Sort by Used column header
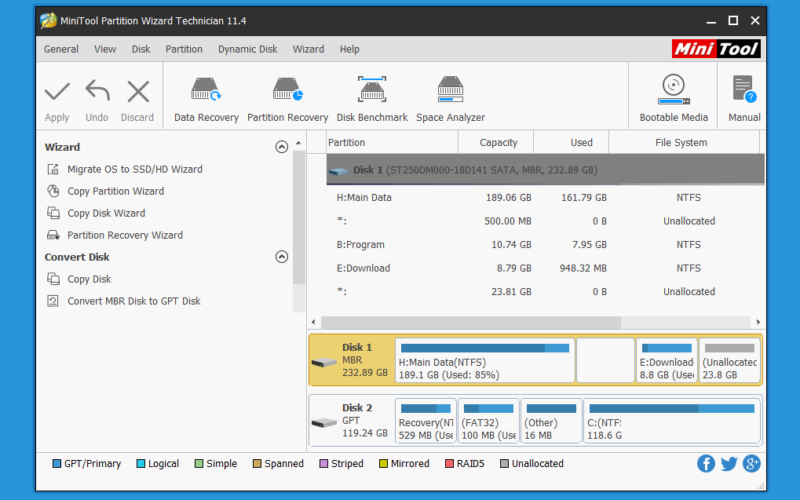The image size is (800, 500). [x=571, y=142]
